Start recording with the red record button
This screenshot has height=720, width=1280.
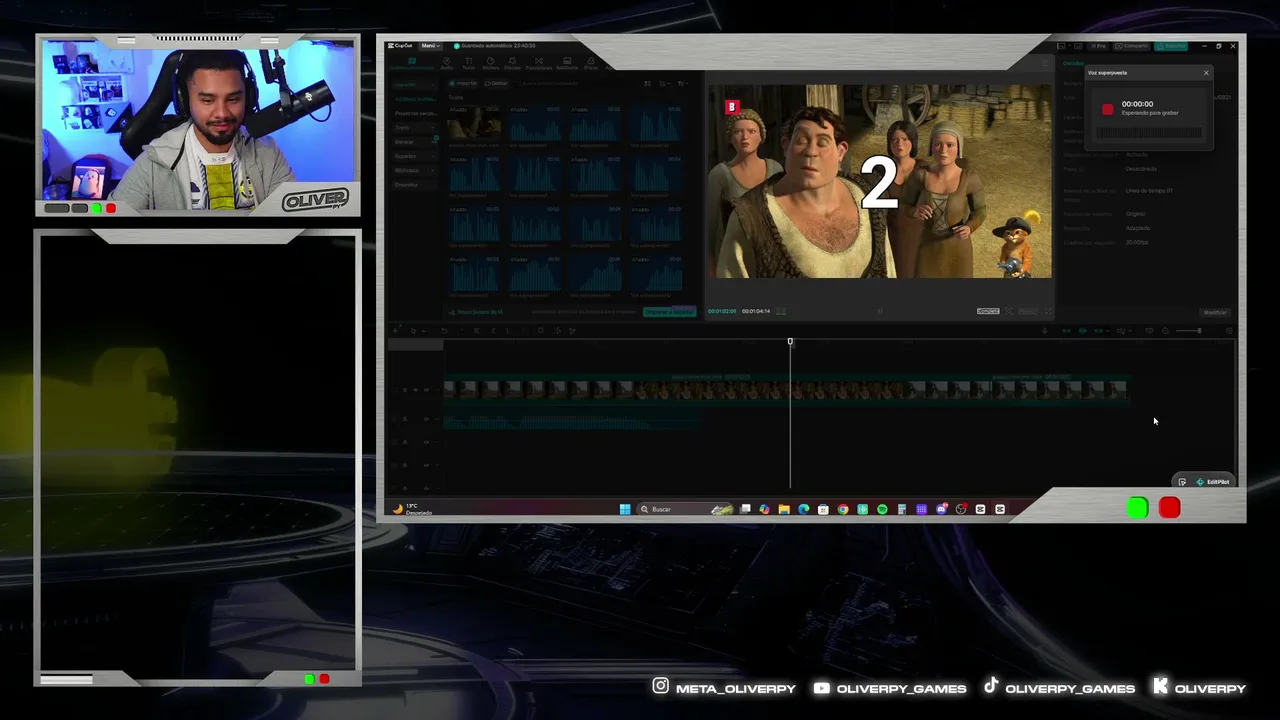click(1107, 109)
